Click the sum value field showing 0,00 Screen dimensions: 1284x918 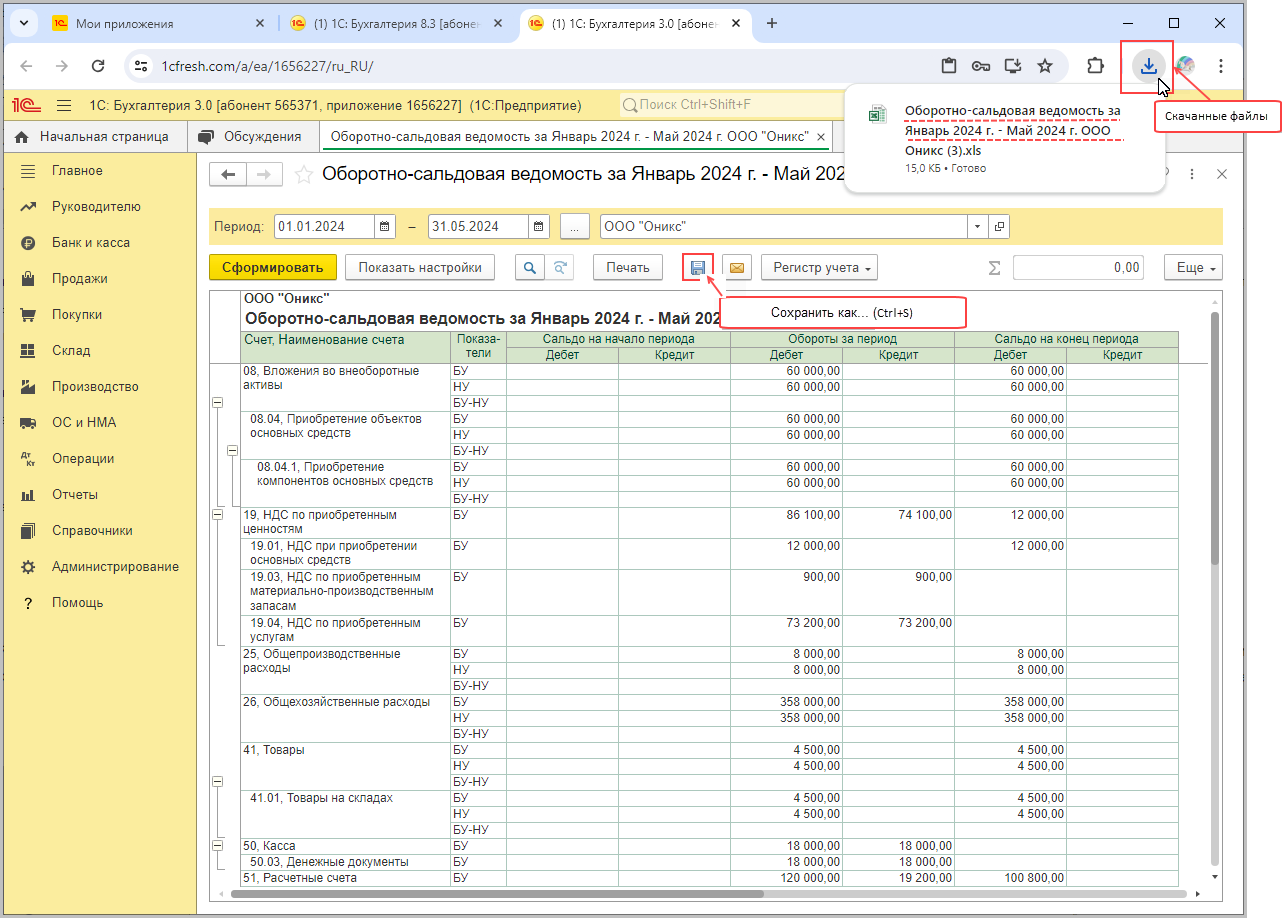1078,267
